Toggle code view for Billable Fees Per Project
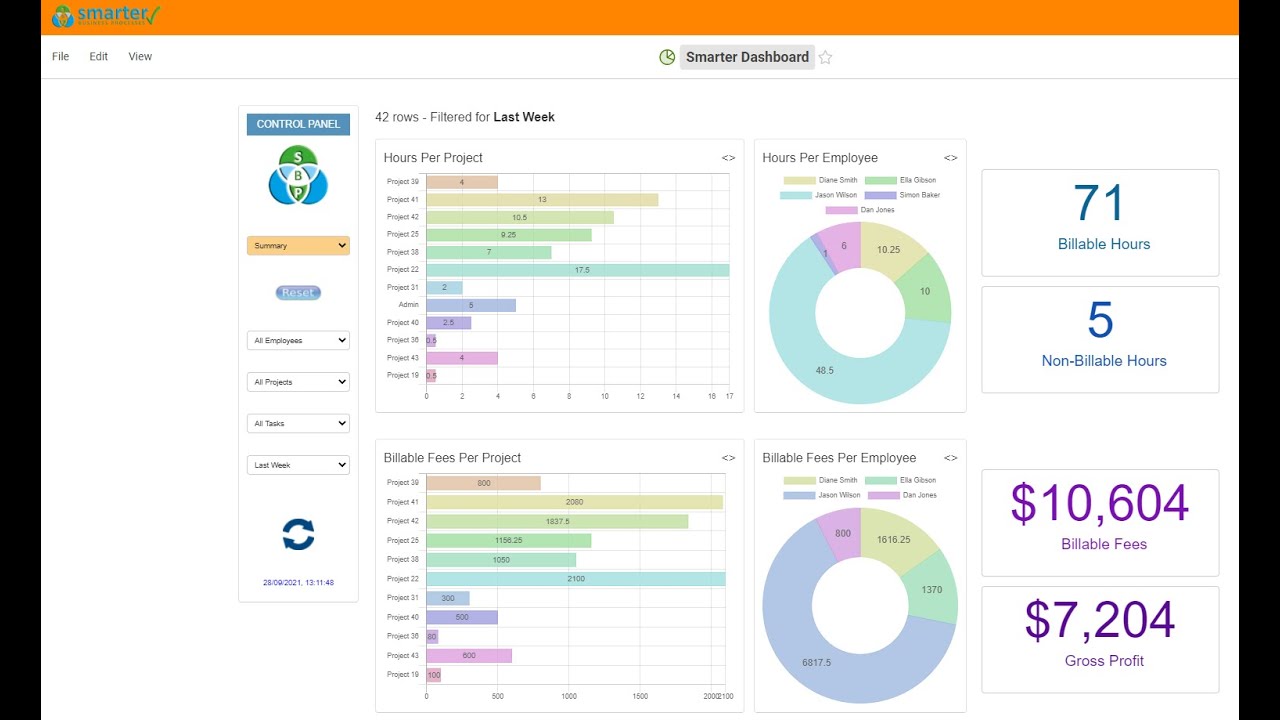The width and height of the screenshot is (1280, 720). pyautogui.click(x=728, y=458)
